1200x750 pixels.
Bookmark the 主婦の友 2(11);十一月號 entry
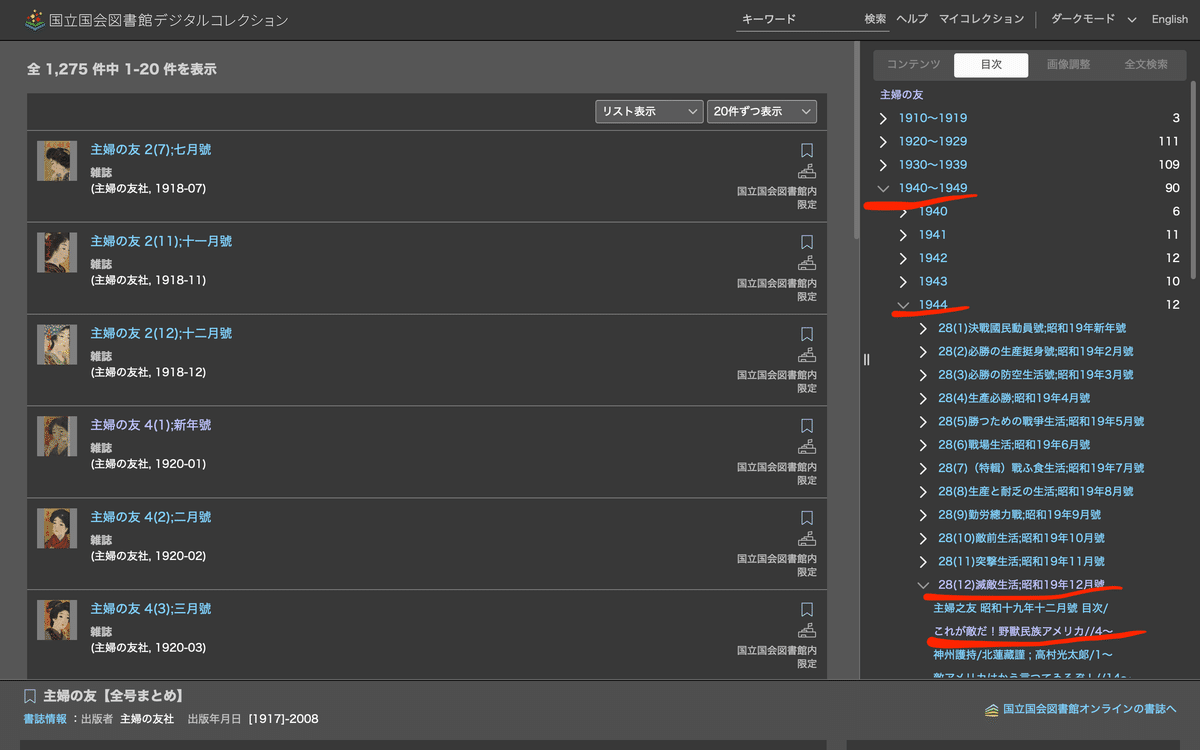(x=807, y=243)
